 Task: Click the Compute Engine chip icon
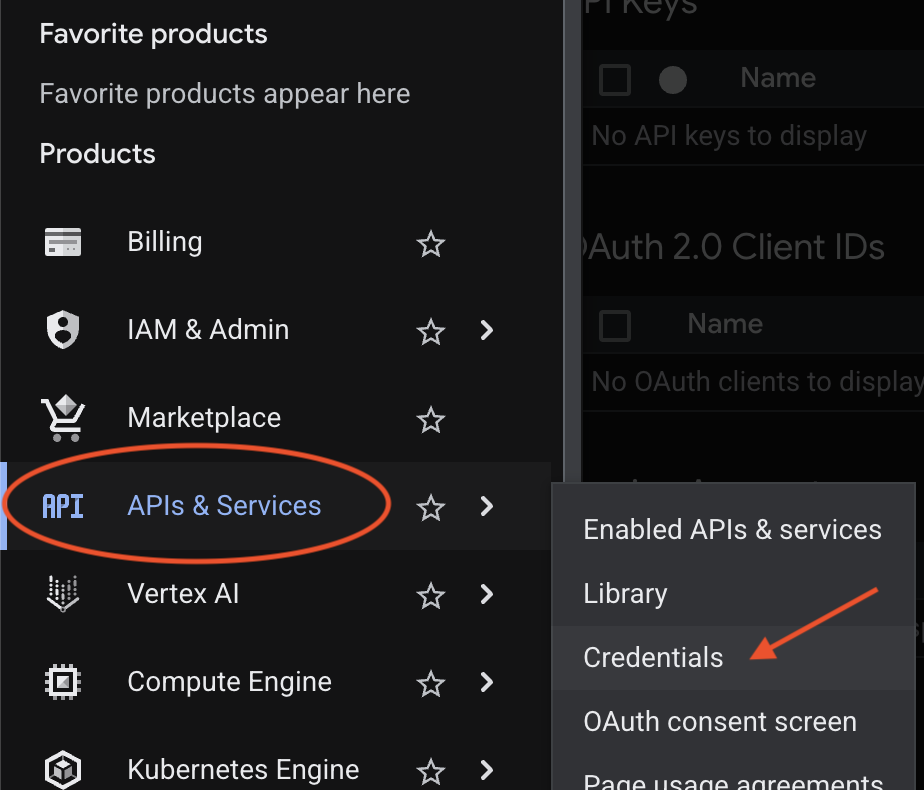pos(62,681)
